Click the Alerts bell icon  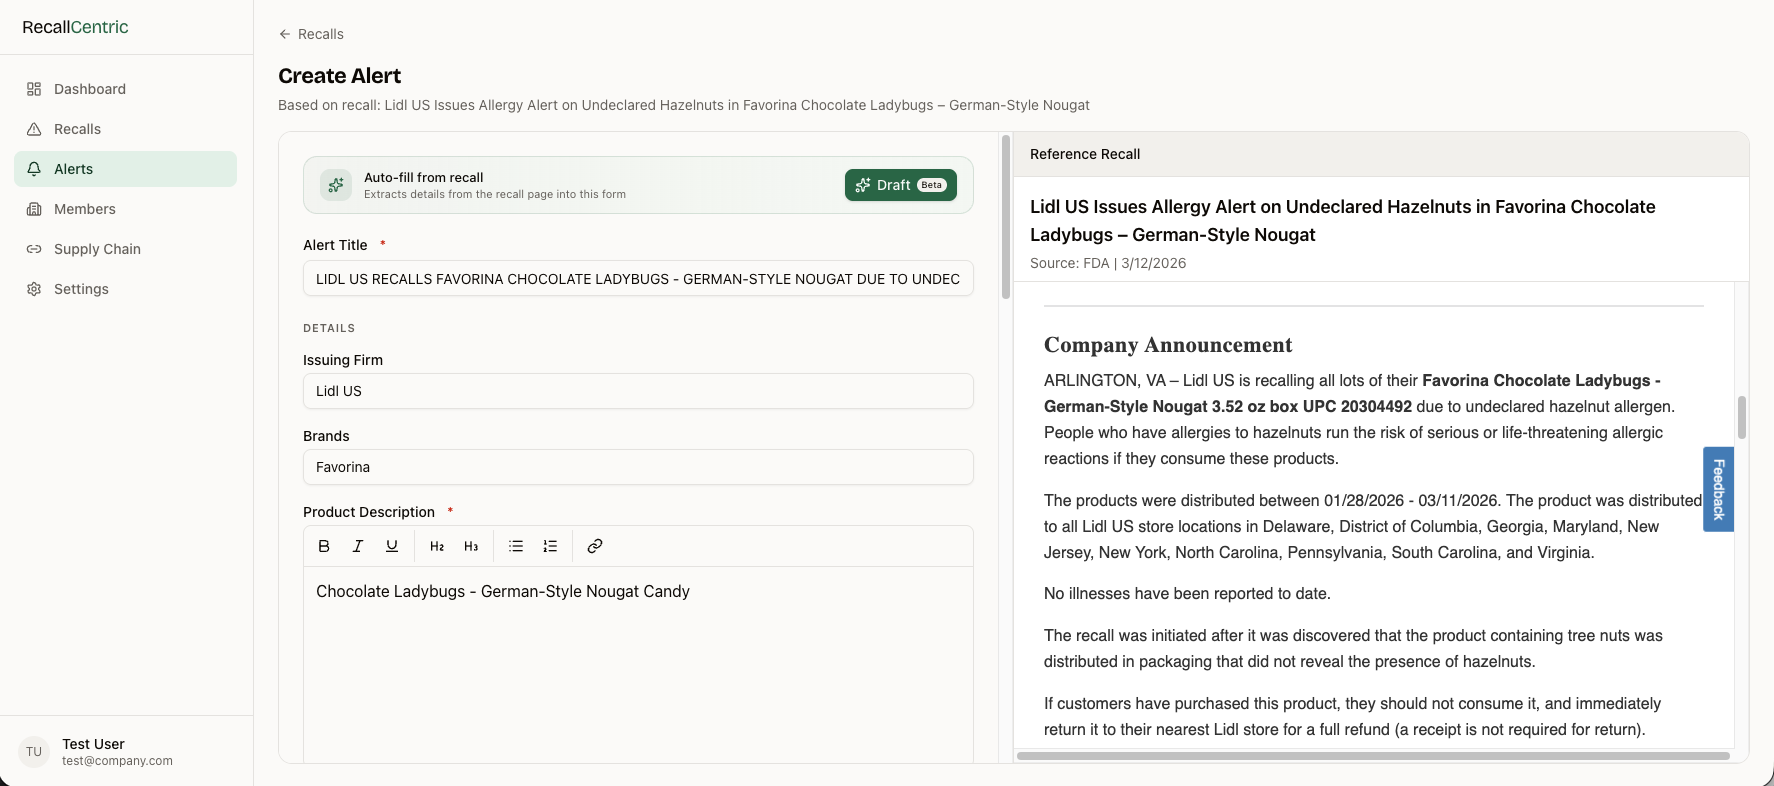point(34,169)
